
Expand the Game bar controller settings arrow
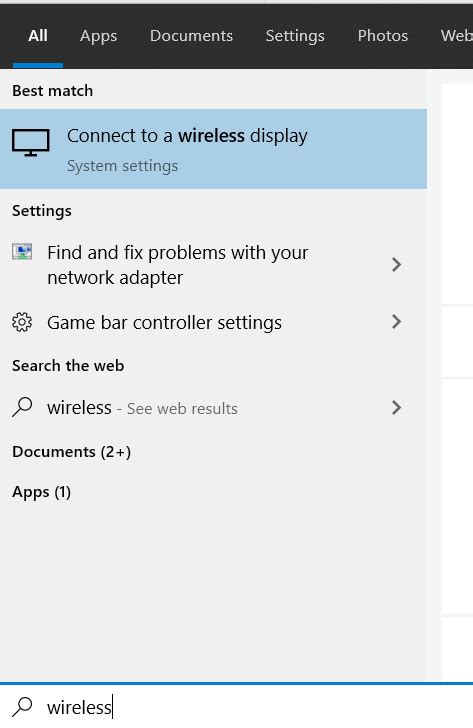tap(396, 322)
